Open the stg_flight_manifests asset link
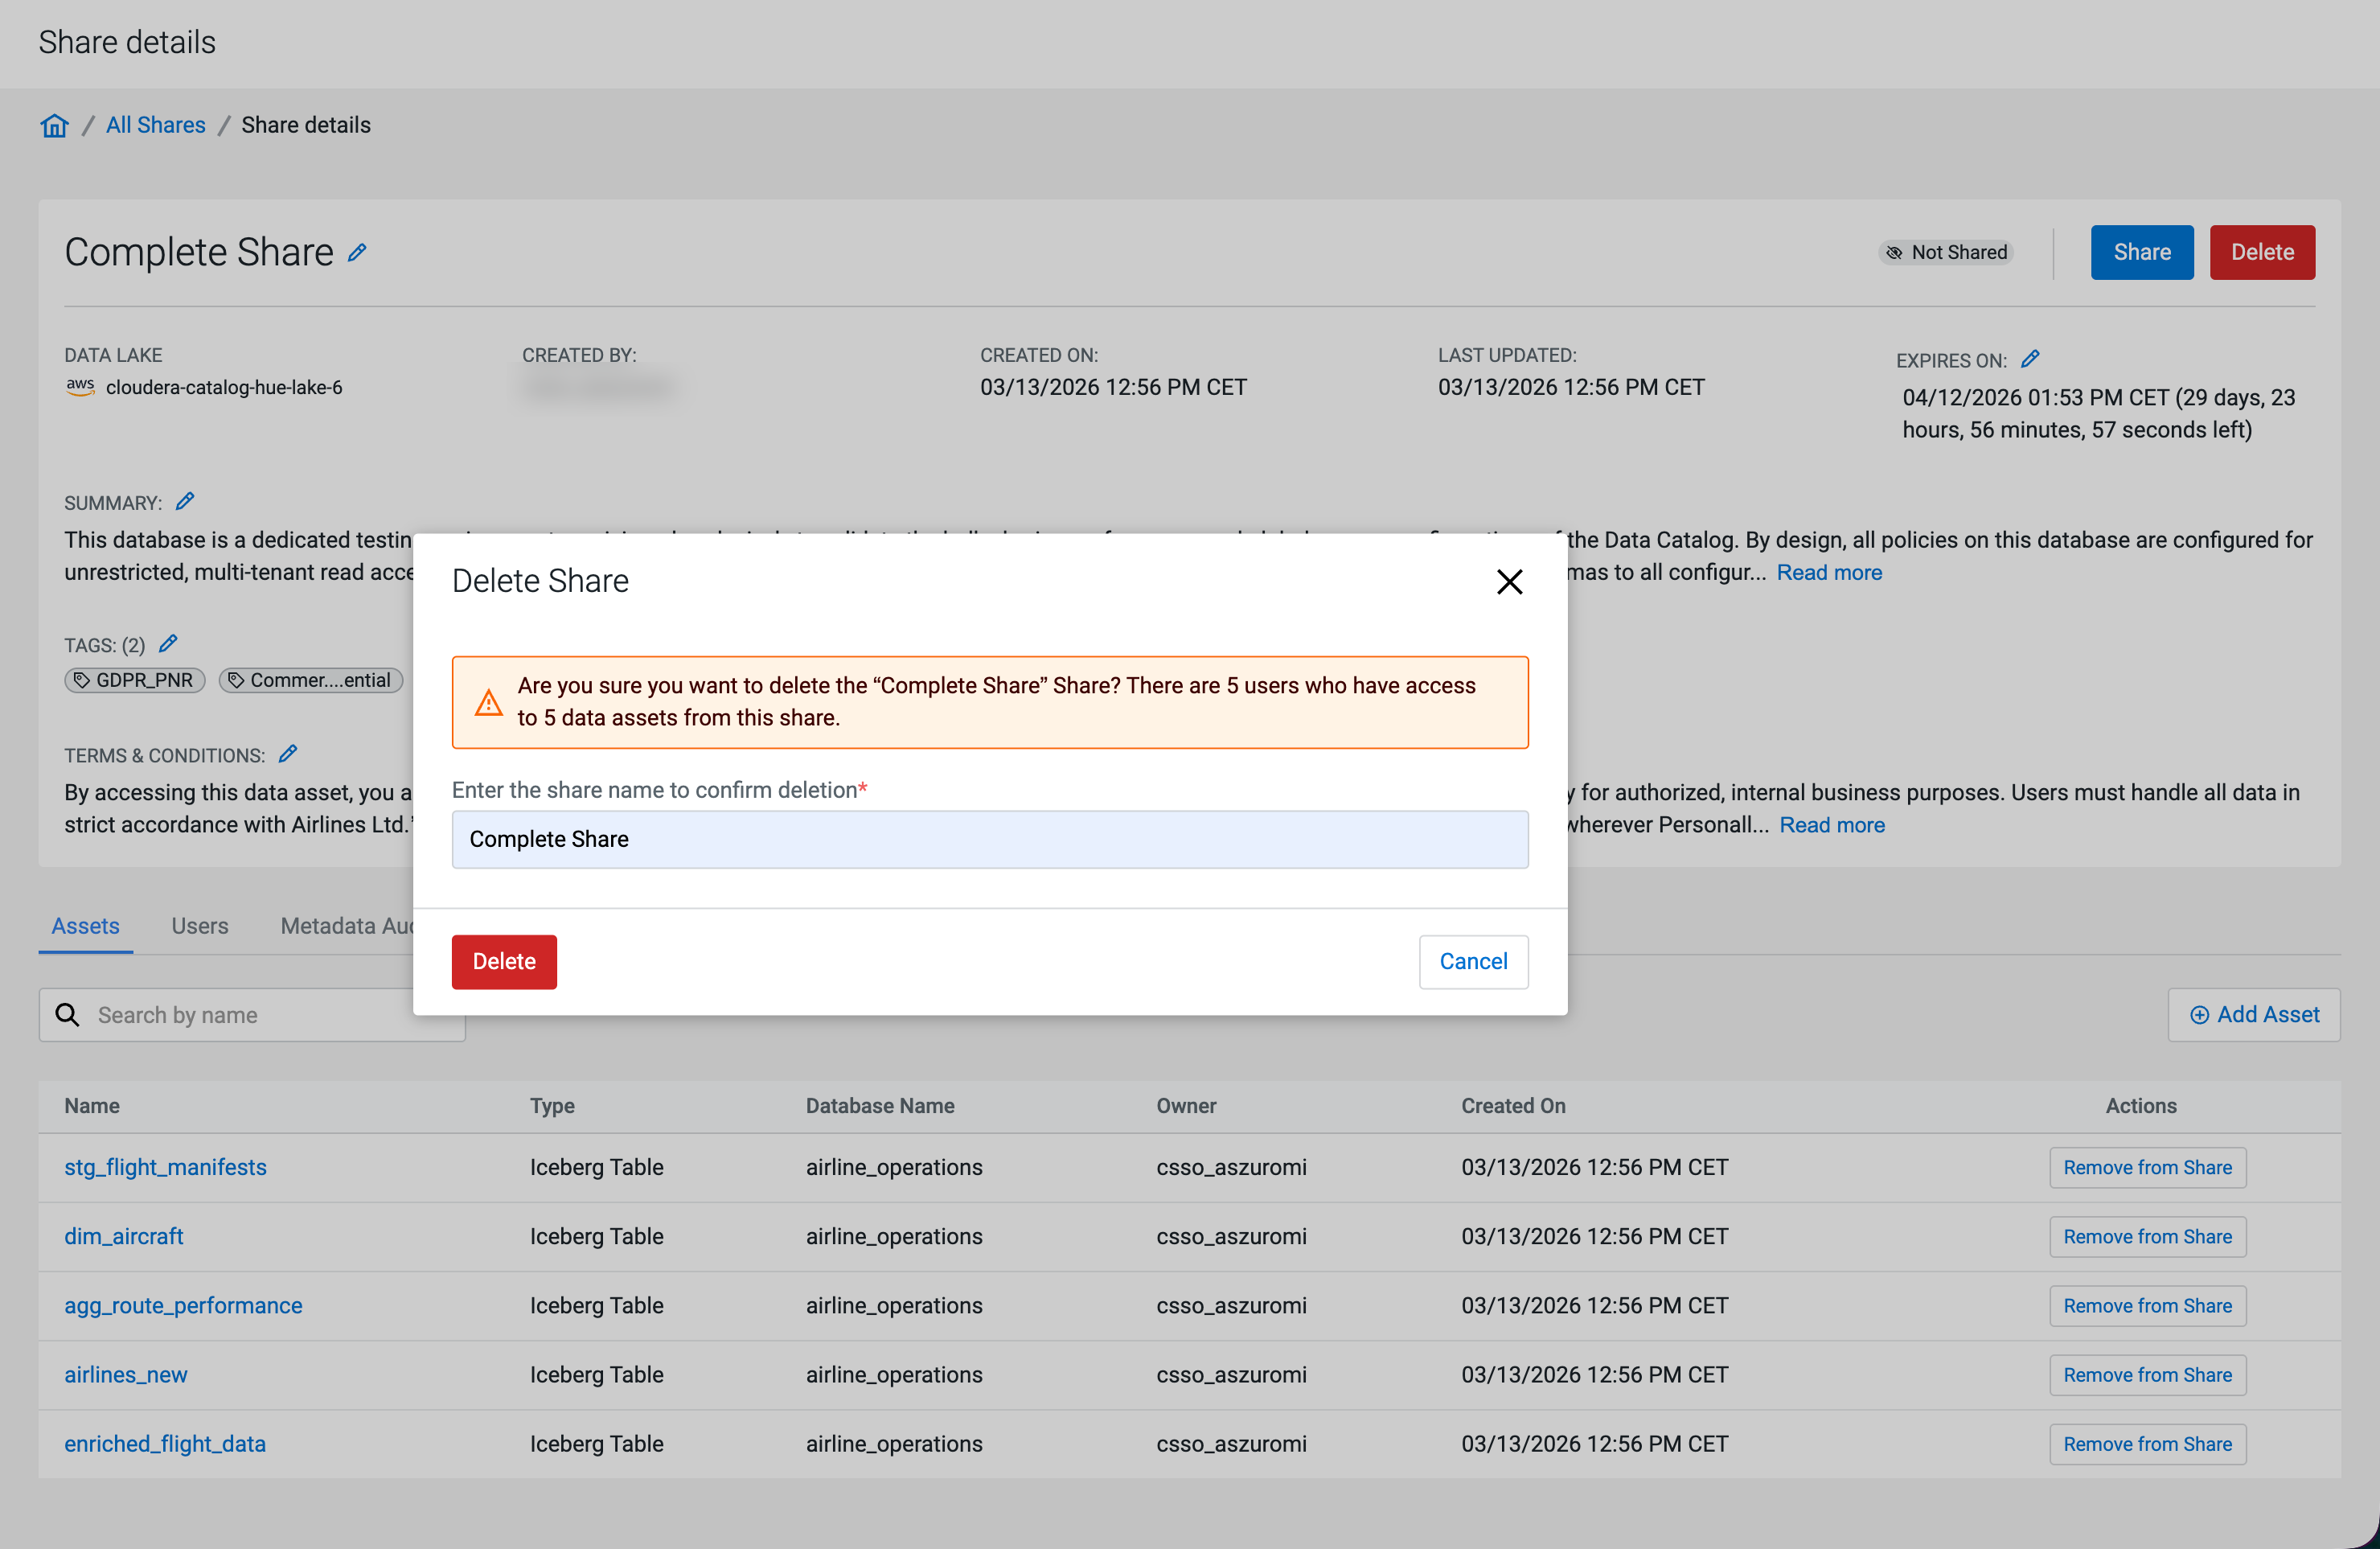The height and width of the screenshot is (1549, 2380). (165, 1167)
